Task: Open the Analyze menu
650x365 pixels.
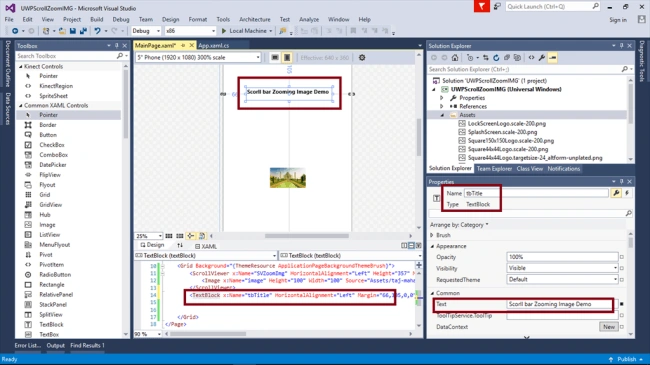Action: tap(309, 19)
